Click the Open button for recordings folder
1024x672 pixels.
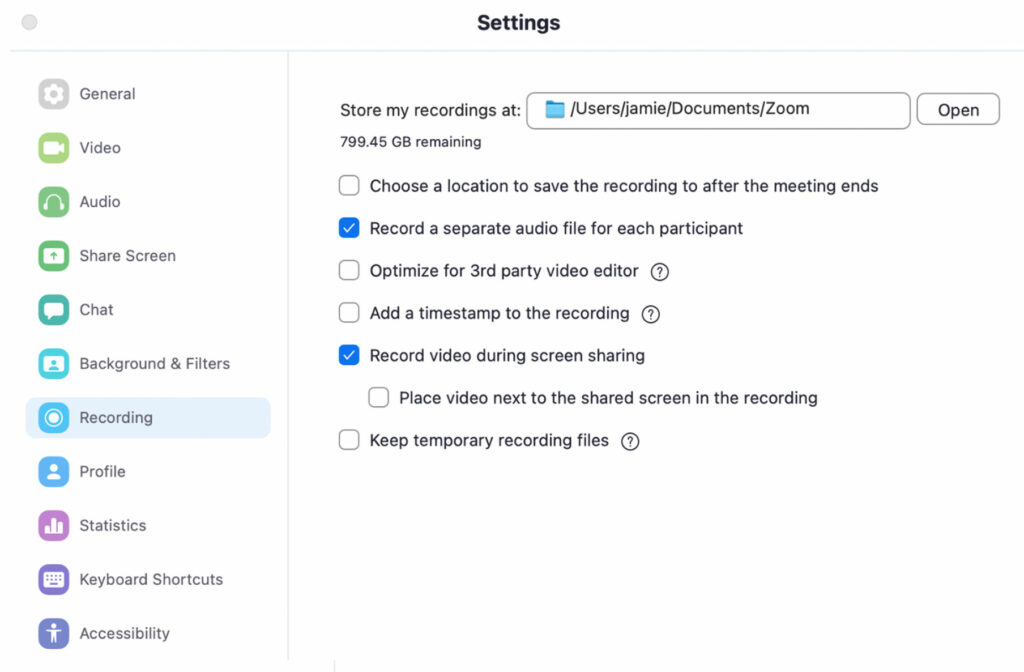click(x=958, y=110)
